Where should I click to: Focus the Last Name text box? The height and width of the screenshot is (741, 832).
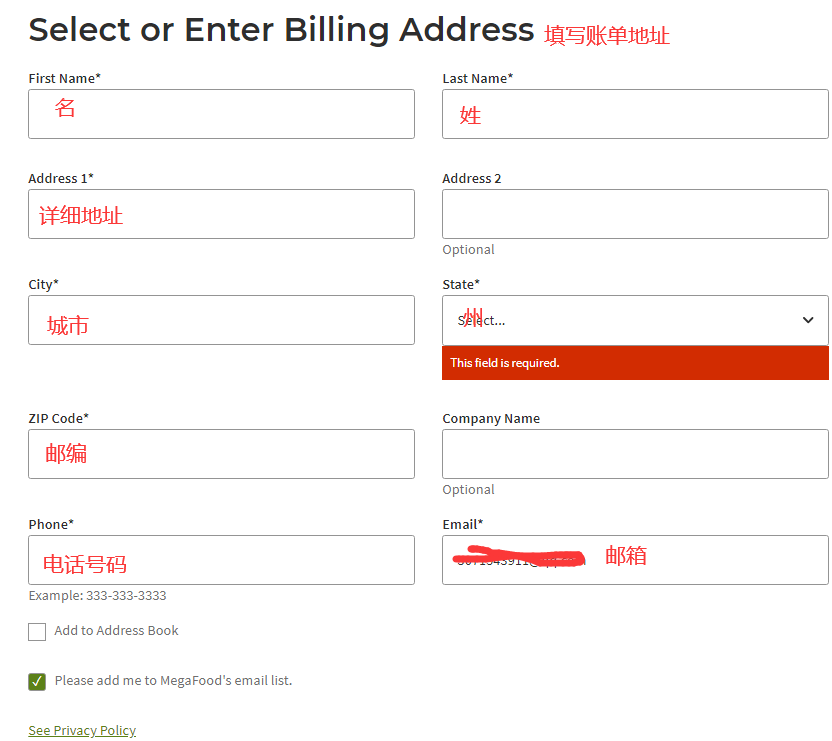point(635,114)
